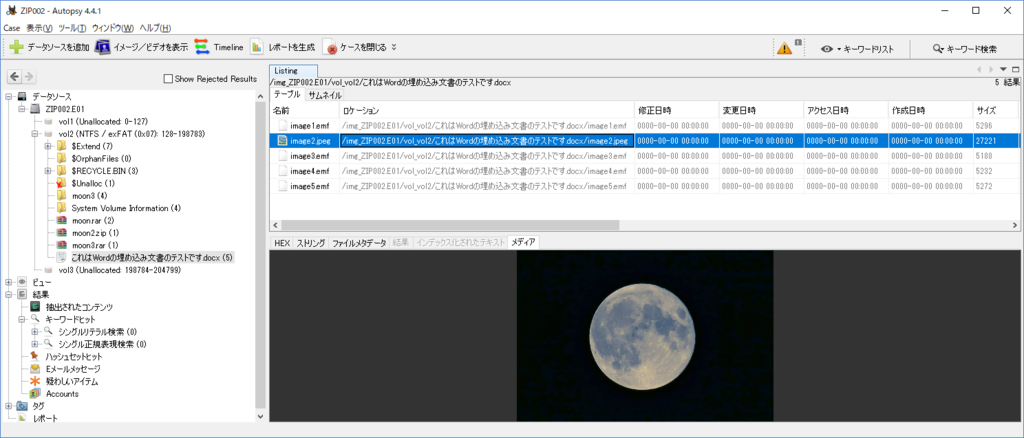Select the image4.emf row
Screen dimensions: 1024x438
(644, 170)
